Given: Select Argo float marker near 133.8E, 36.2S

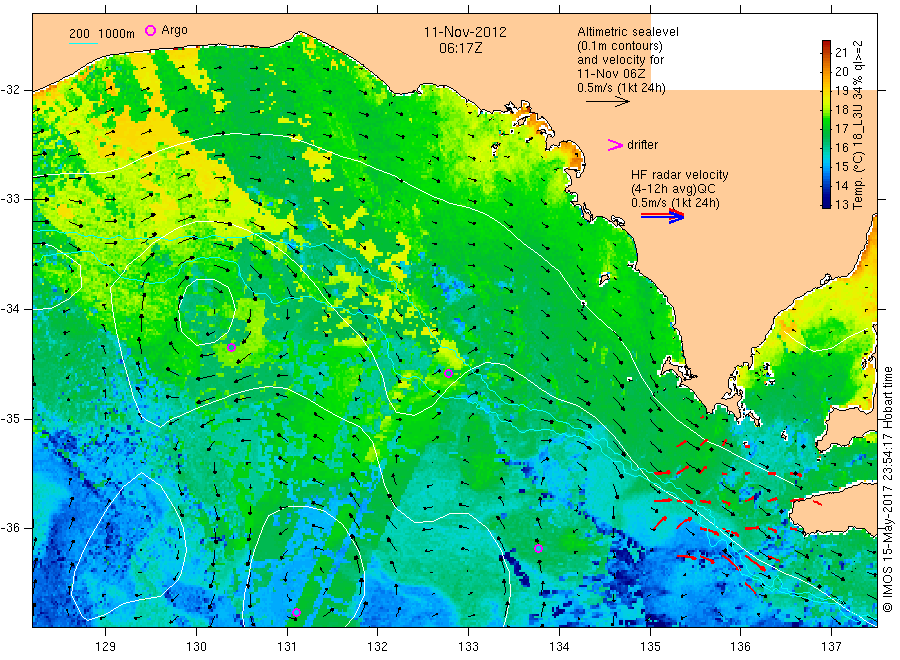Looking at the screenshot, I should [538, 548].
